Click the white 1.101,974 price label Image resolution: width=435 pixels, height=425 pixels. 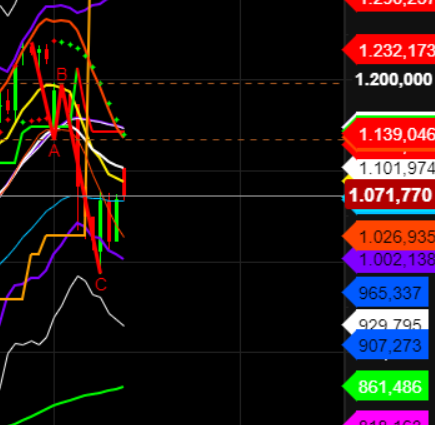[390, 168]
